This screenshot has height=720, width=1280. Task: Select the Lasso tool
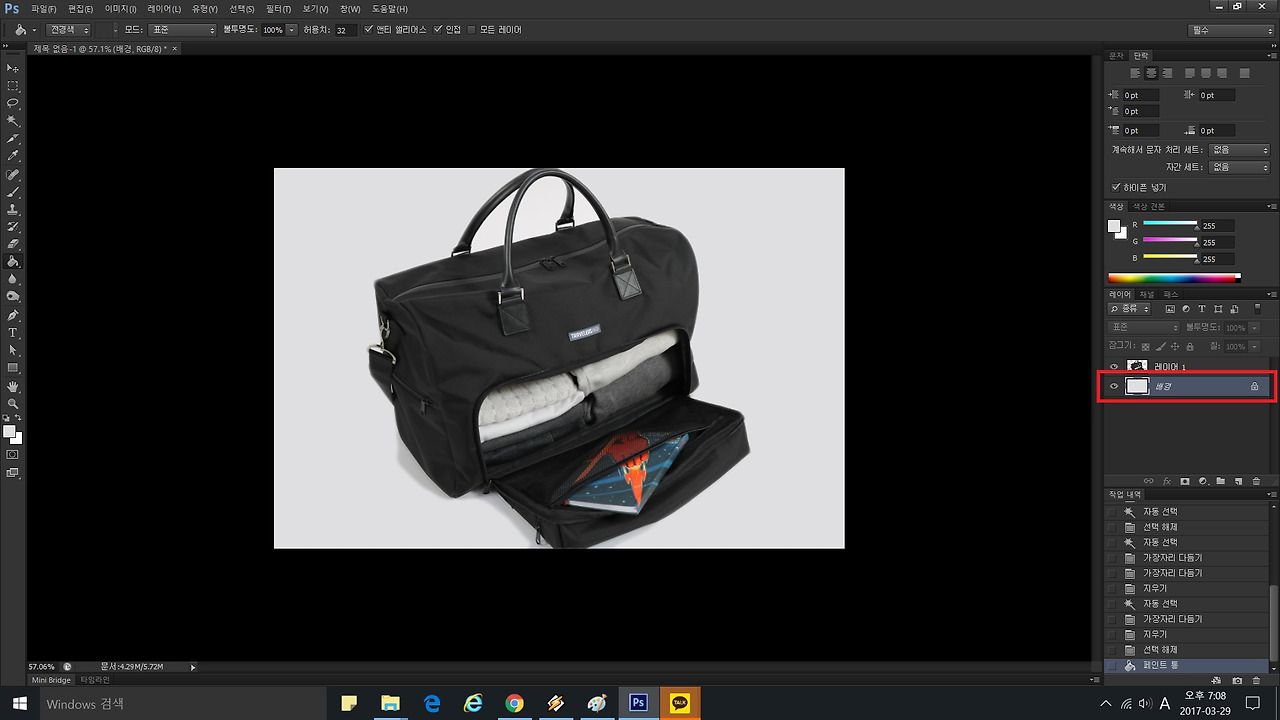[13, 103]
